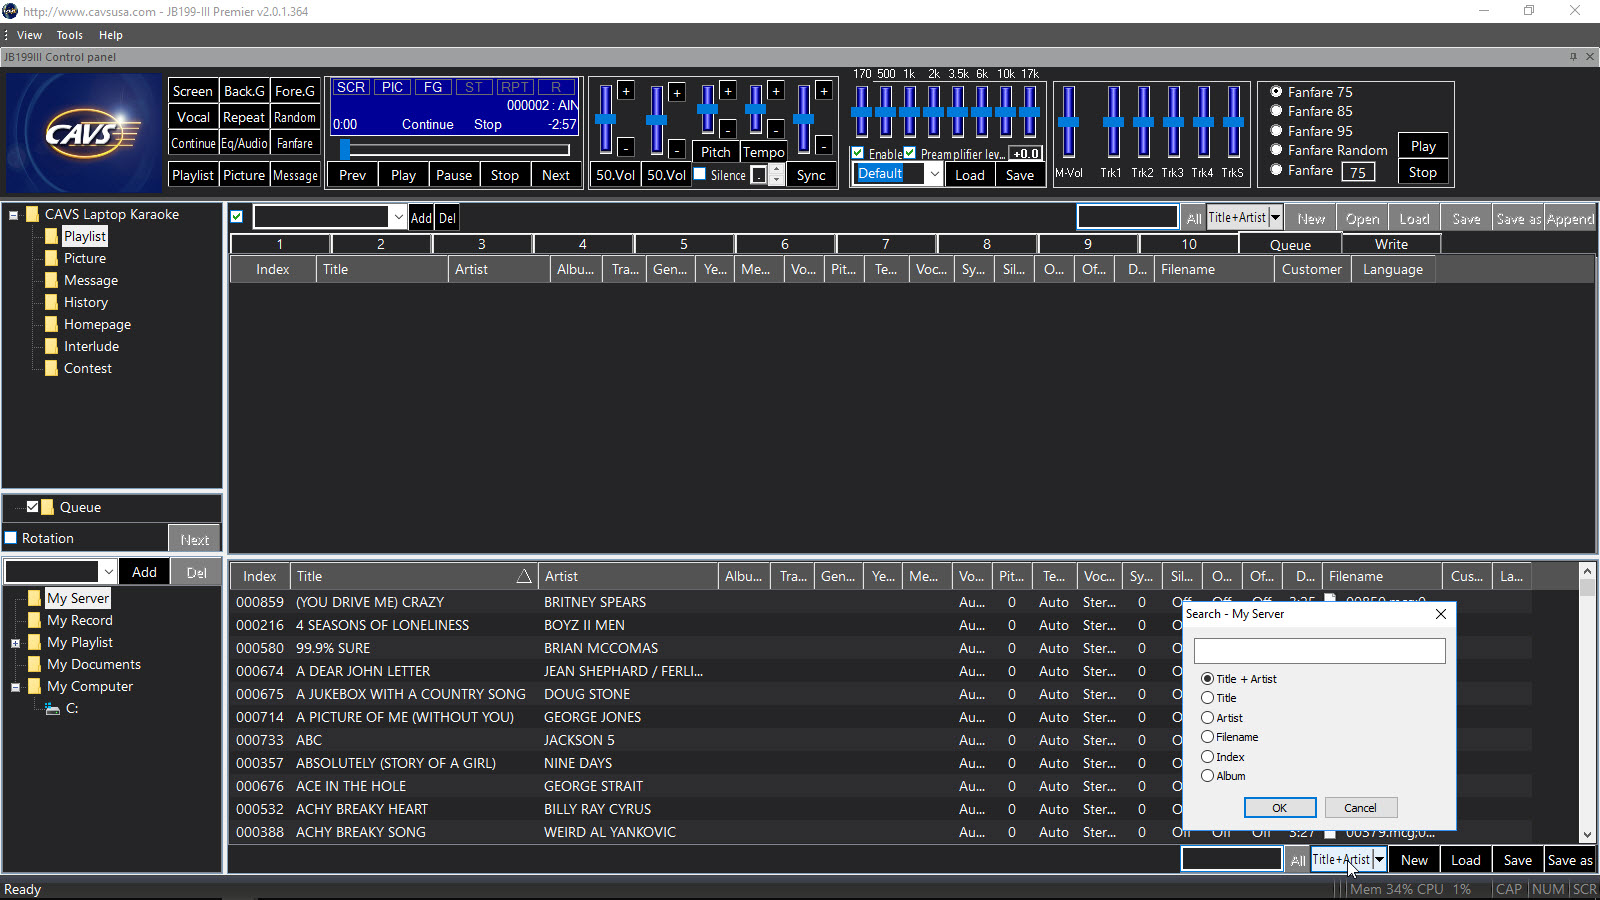Uncheck the Queue checkbox
1600x900 pixels.
tap(32, 507)
